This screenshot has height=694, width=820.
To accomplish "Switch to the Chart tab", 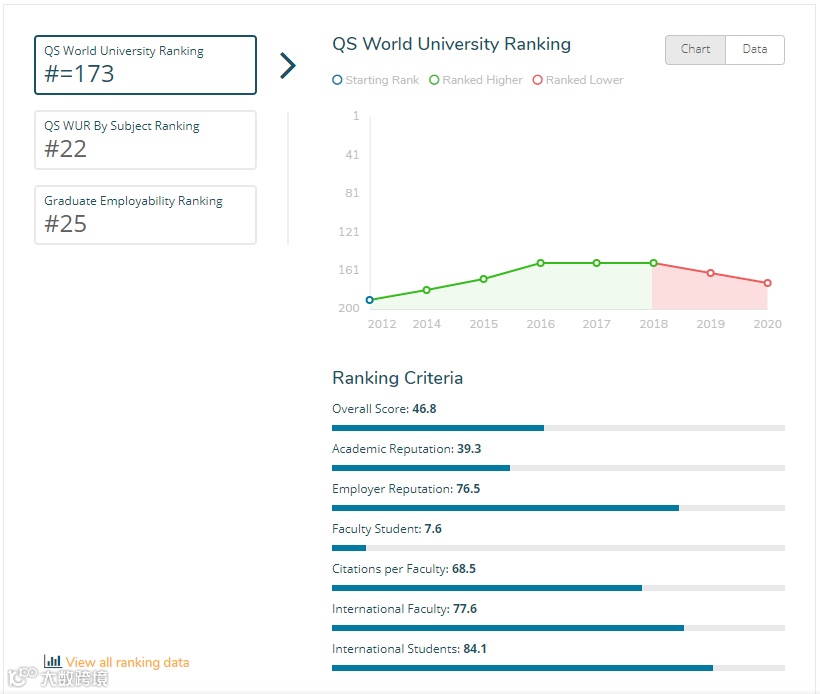I will (x=695, y=50).
